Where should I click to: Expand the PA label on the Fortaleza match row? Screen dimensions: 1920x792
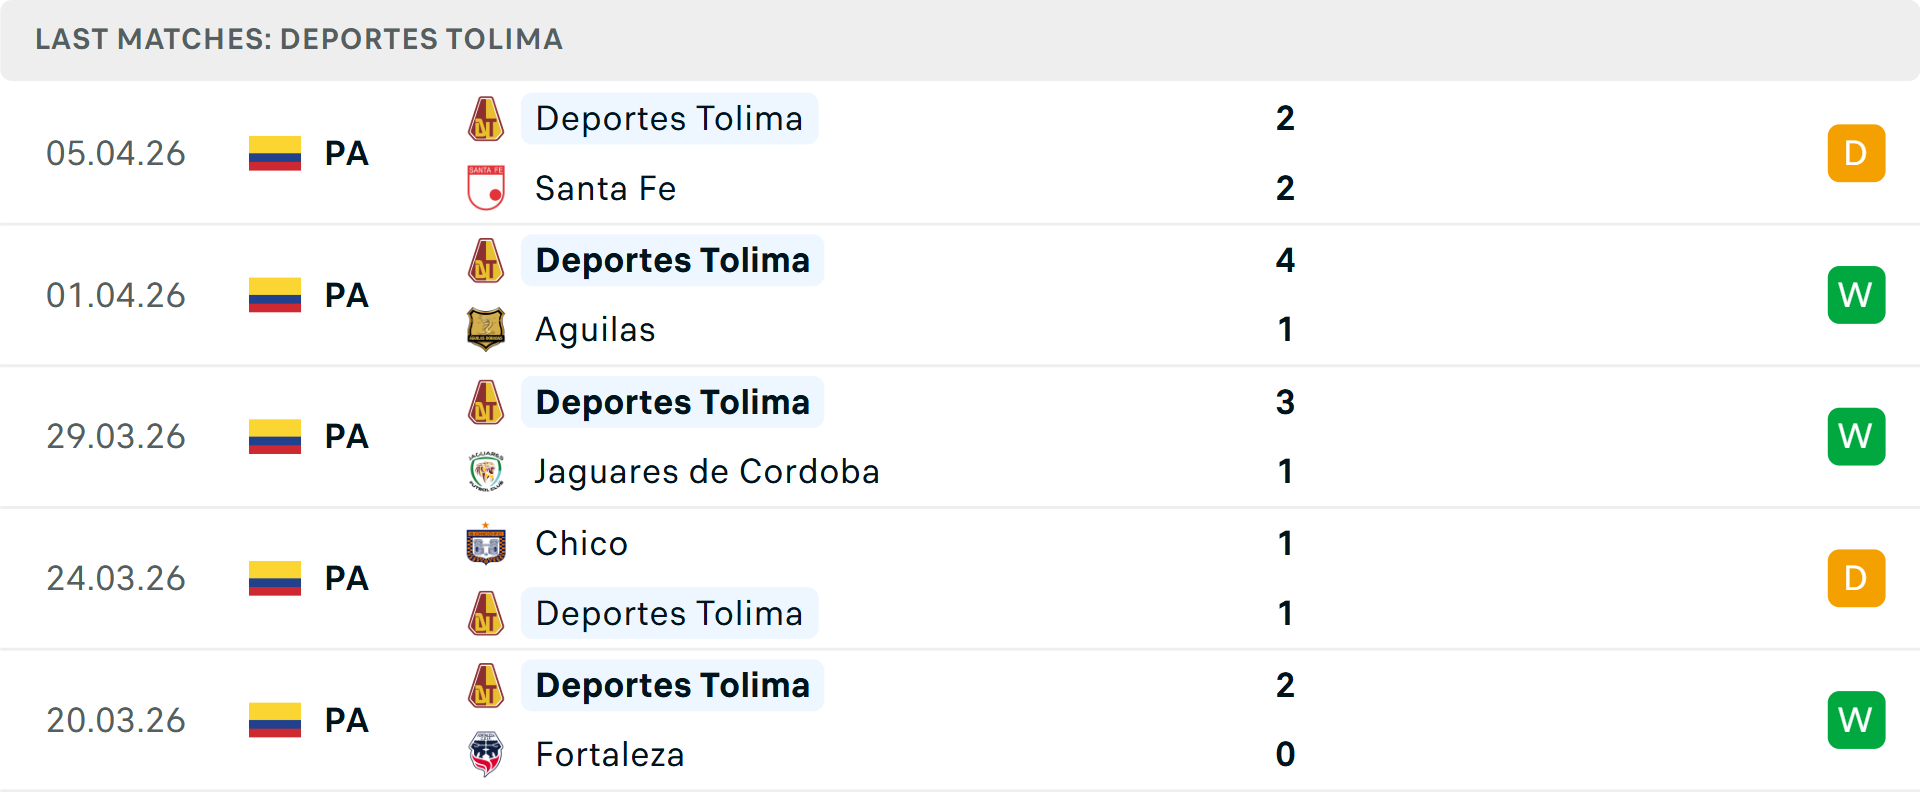[345, 719]
